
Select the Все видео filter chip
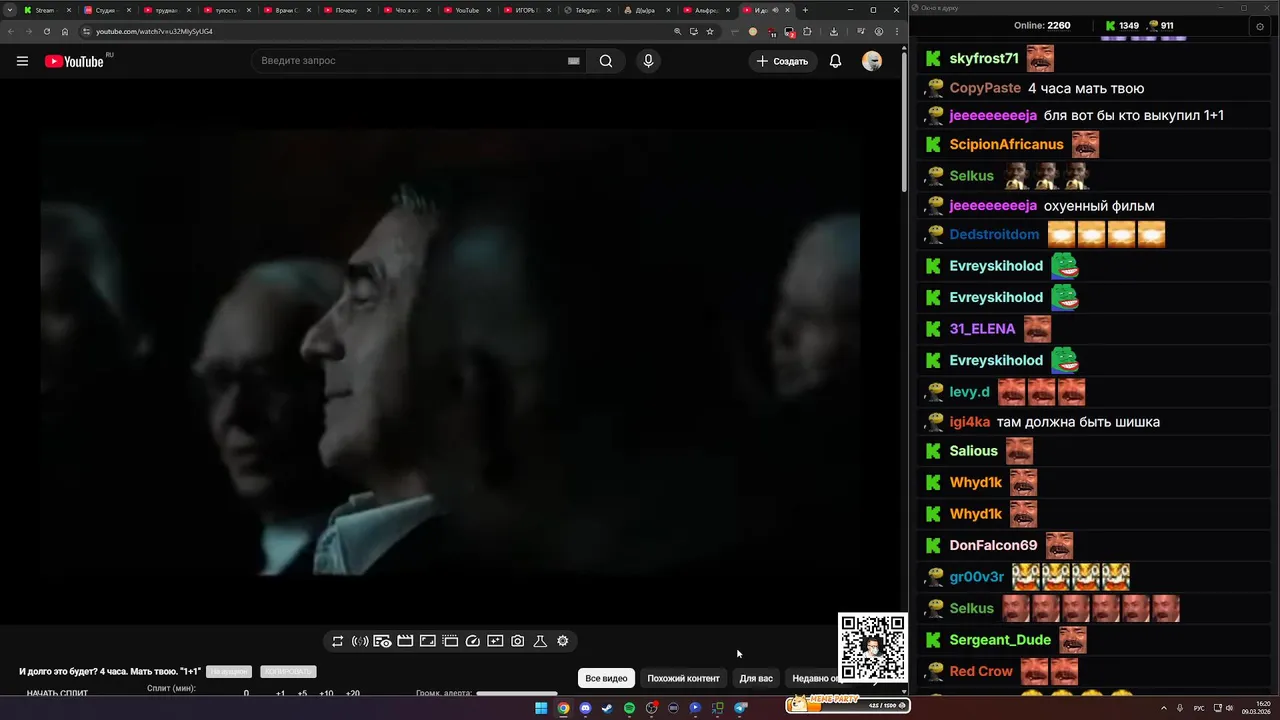point(606,678)
